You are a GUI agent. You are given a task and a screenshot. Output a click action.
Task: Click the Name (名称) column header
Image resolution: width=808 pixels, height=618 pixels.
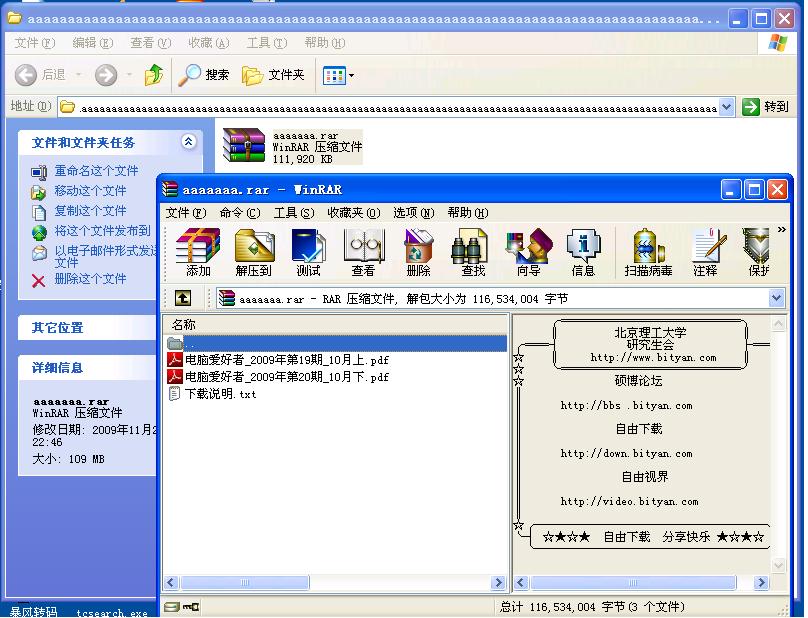pyautogui.click(x=335, y=324)
